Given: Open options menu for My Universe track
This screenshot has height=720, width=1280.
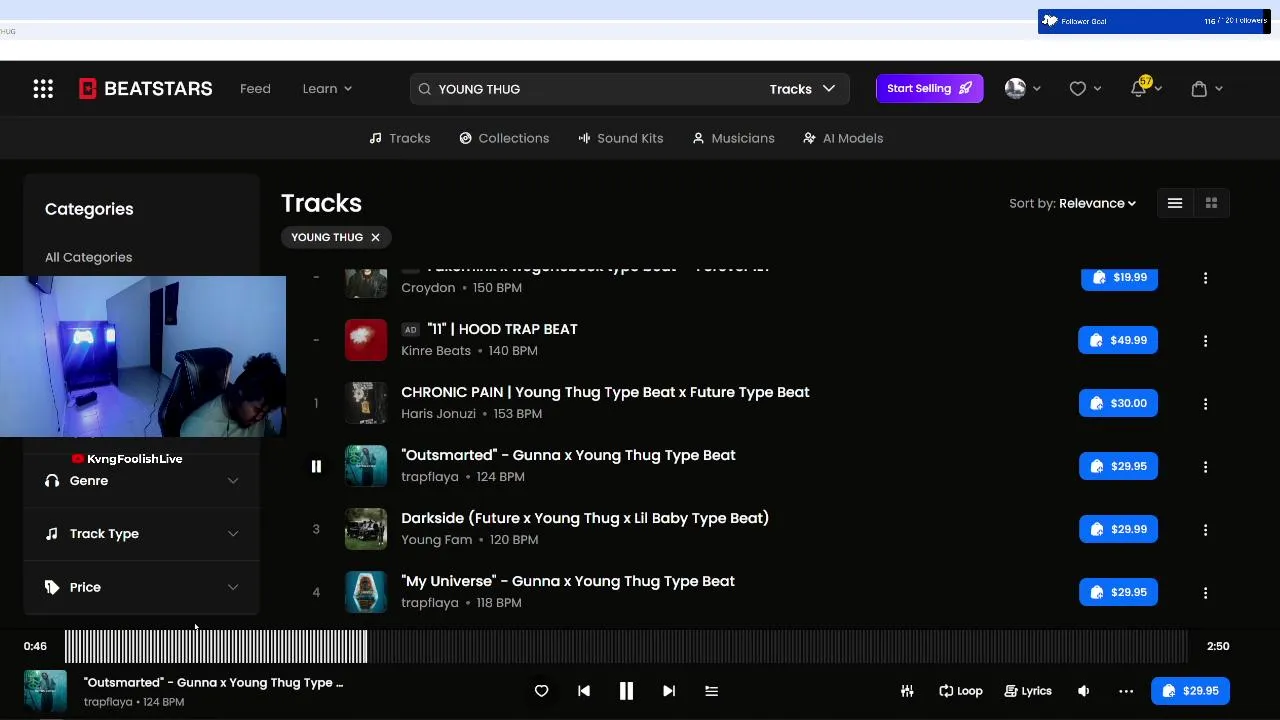Looking at the screenshot, I should tap(1205, 593).
